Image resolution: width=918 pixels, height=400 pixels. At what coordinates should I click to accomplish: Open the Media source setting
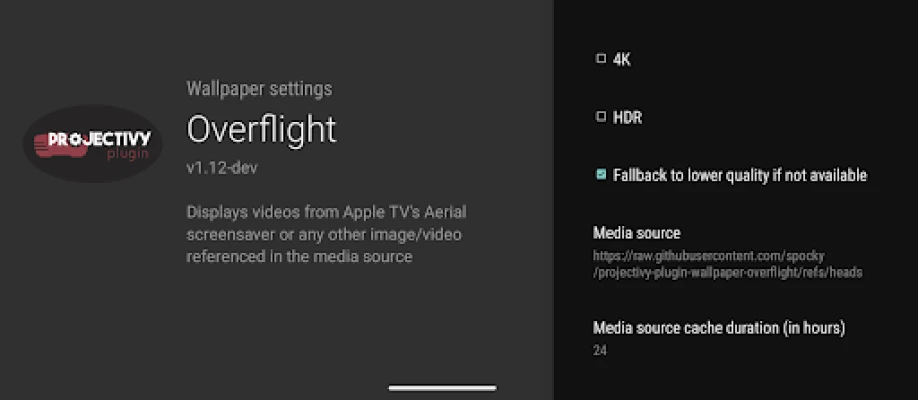pos(636,234)
